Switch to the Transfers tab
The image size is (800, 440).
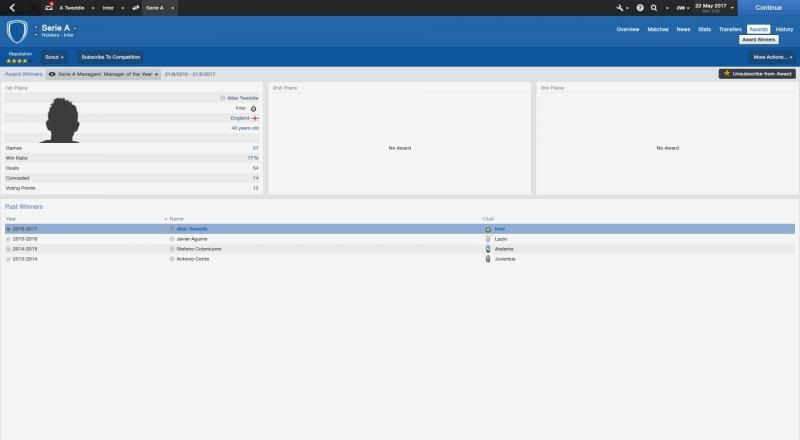pos(730,29)
